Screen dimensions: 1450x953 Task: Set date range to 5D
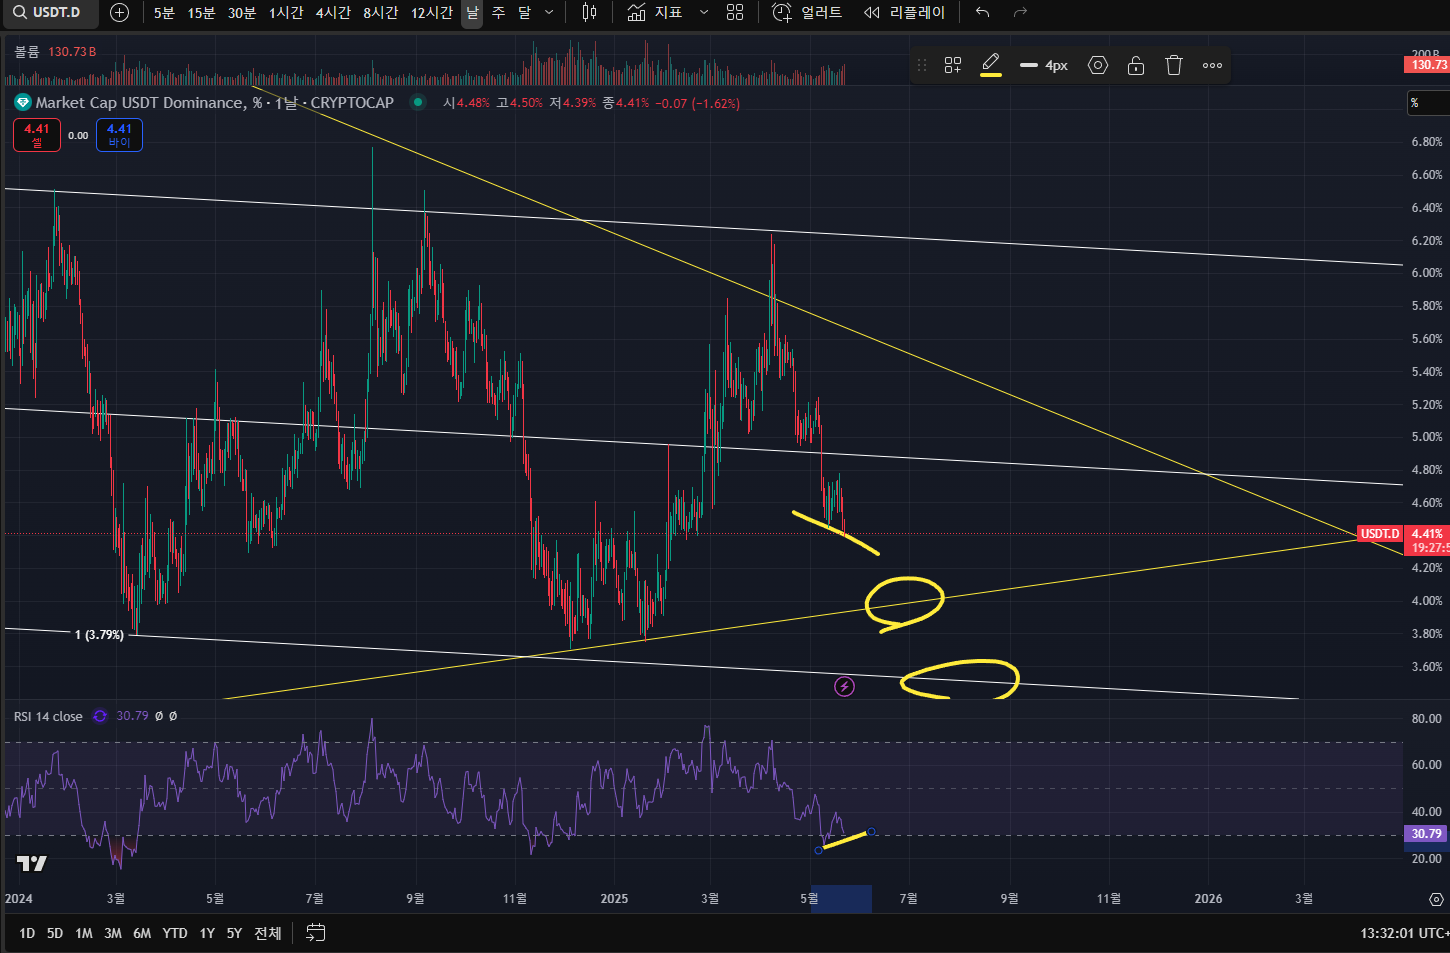[x=55, y=933]
